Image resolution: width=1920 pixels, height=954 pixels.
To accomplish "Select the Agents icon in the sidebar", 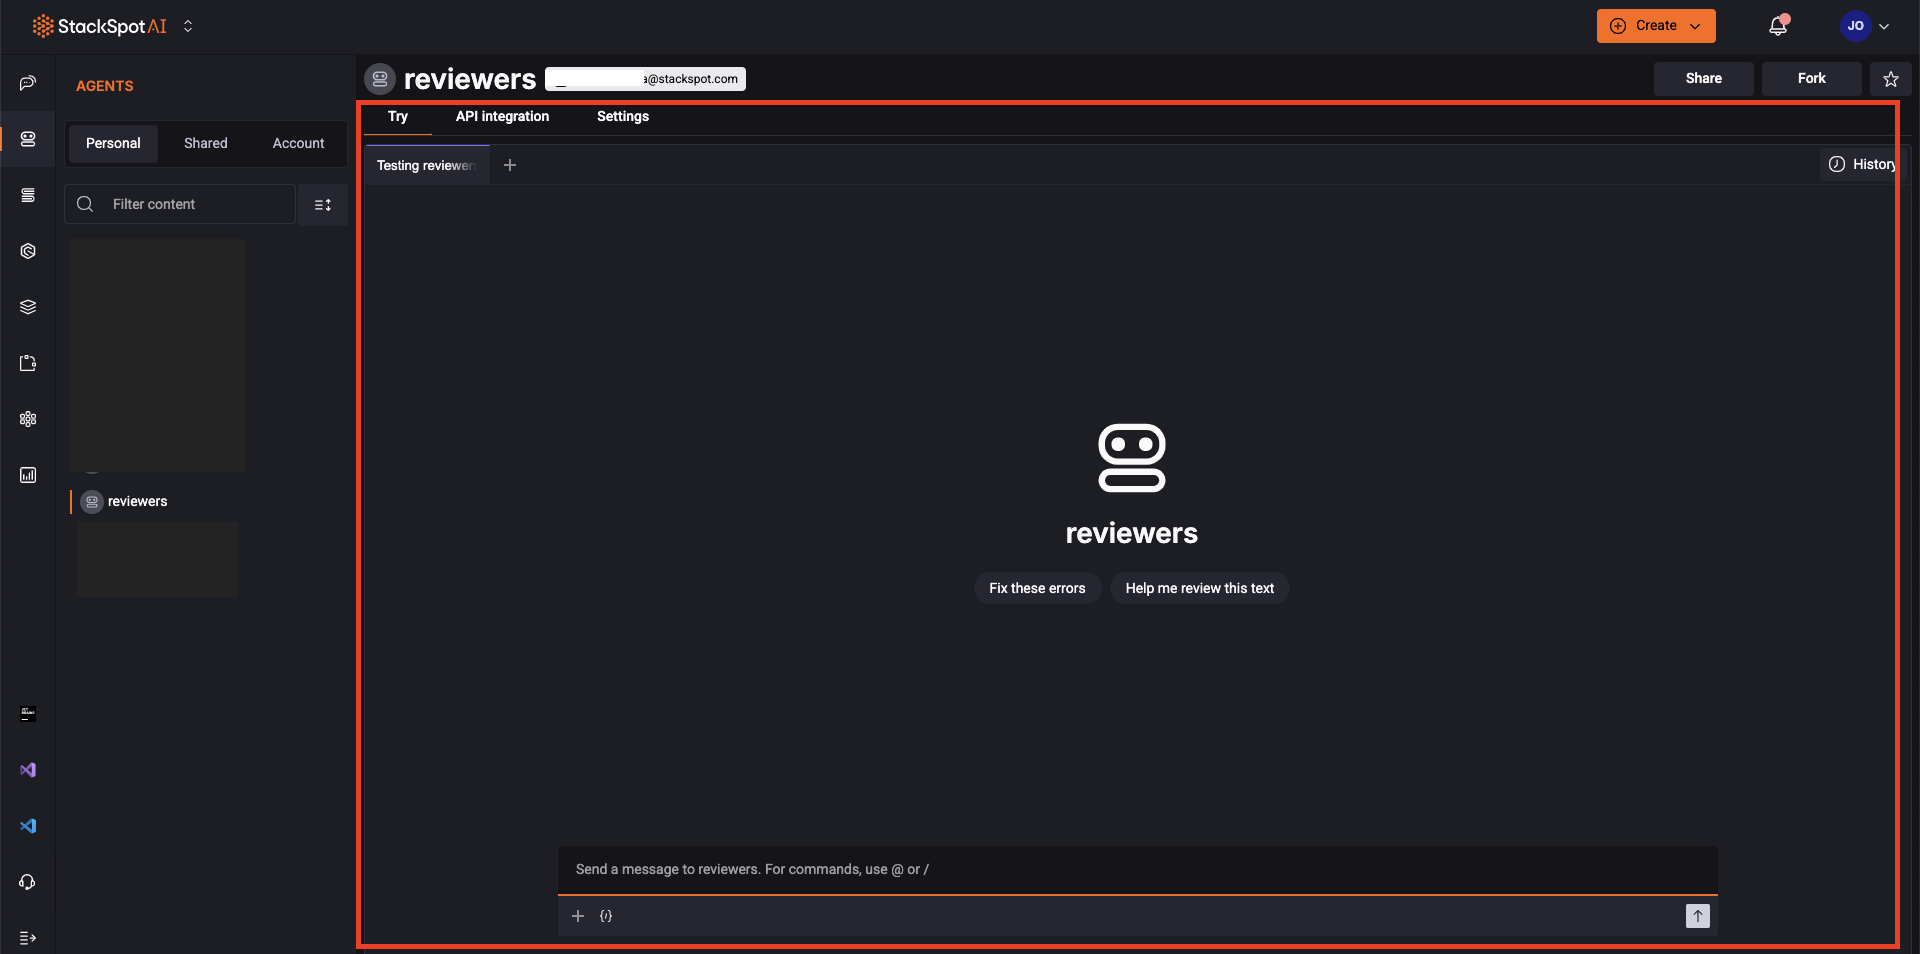I will point(28,140).
